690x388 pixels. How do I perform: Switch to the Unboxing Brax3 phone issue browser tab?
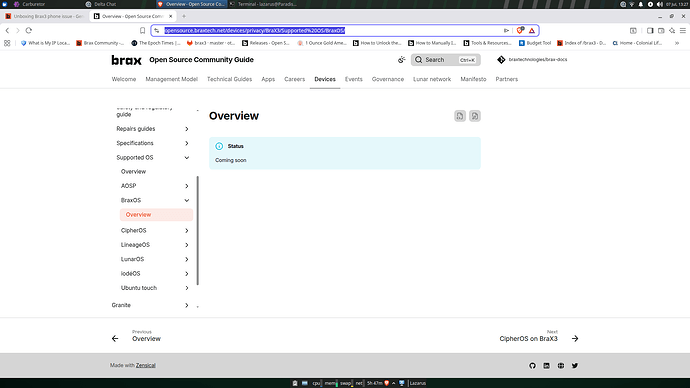pyautogui.click(x=44, y=16)
